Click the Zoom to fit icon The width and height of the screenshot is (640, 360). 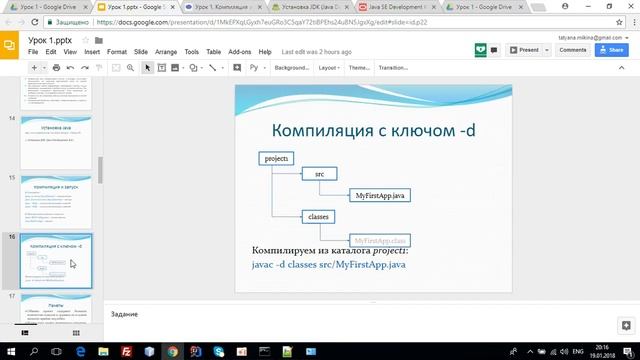click(x=116, y=68)
